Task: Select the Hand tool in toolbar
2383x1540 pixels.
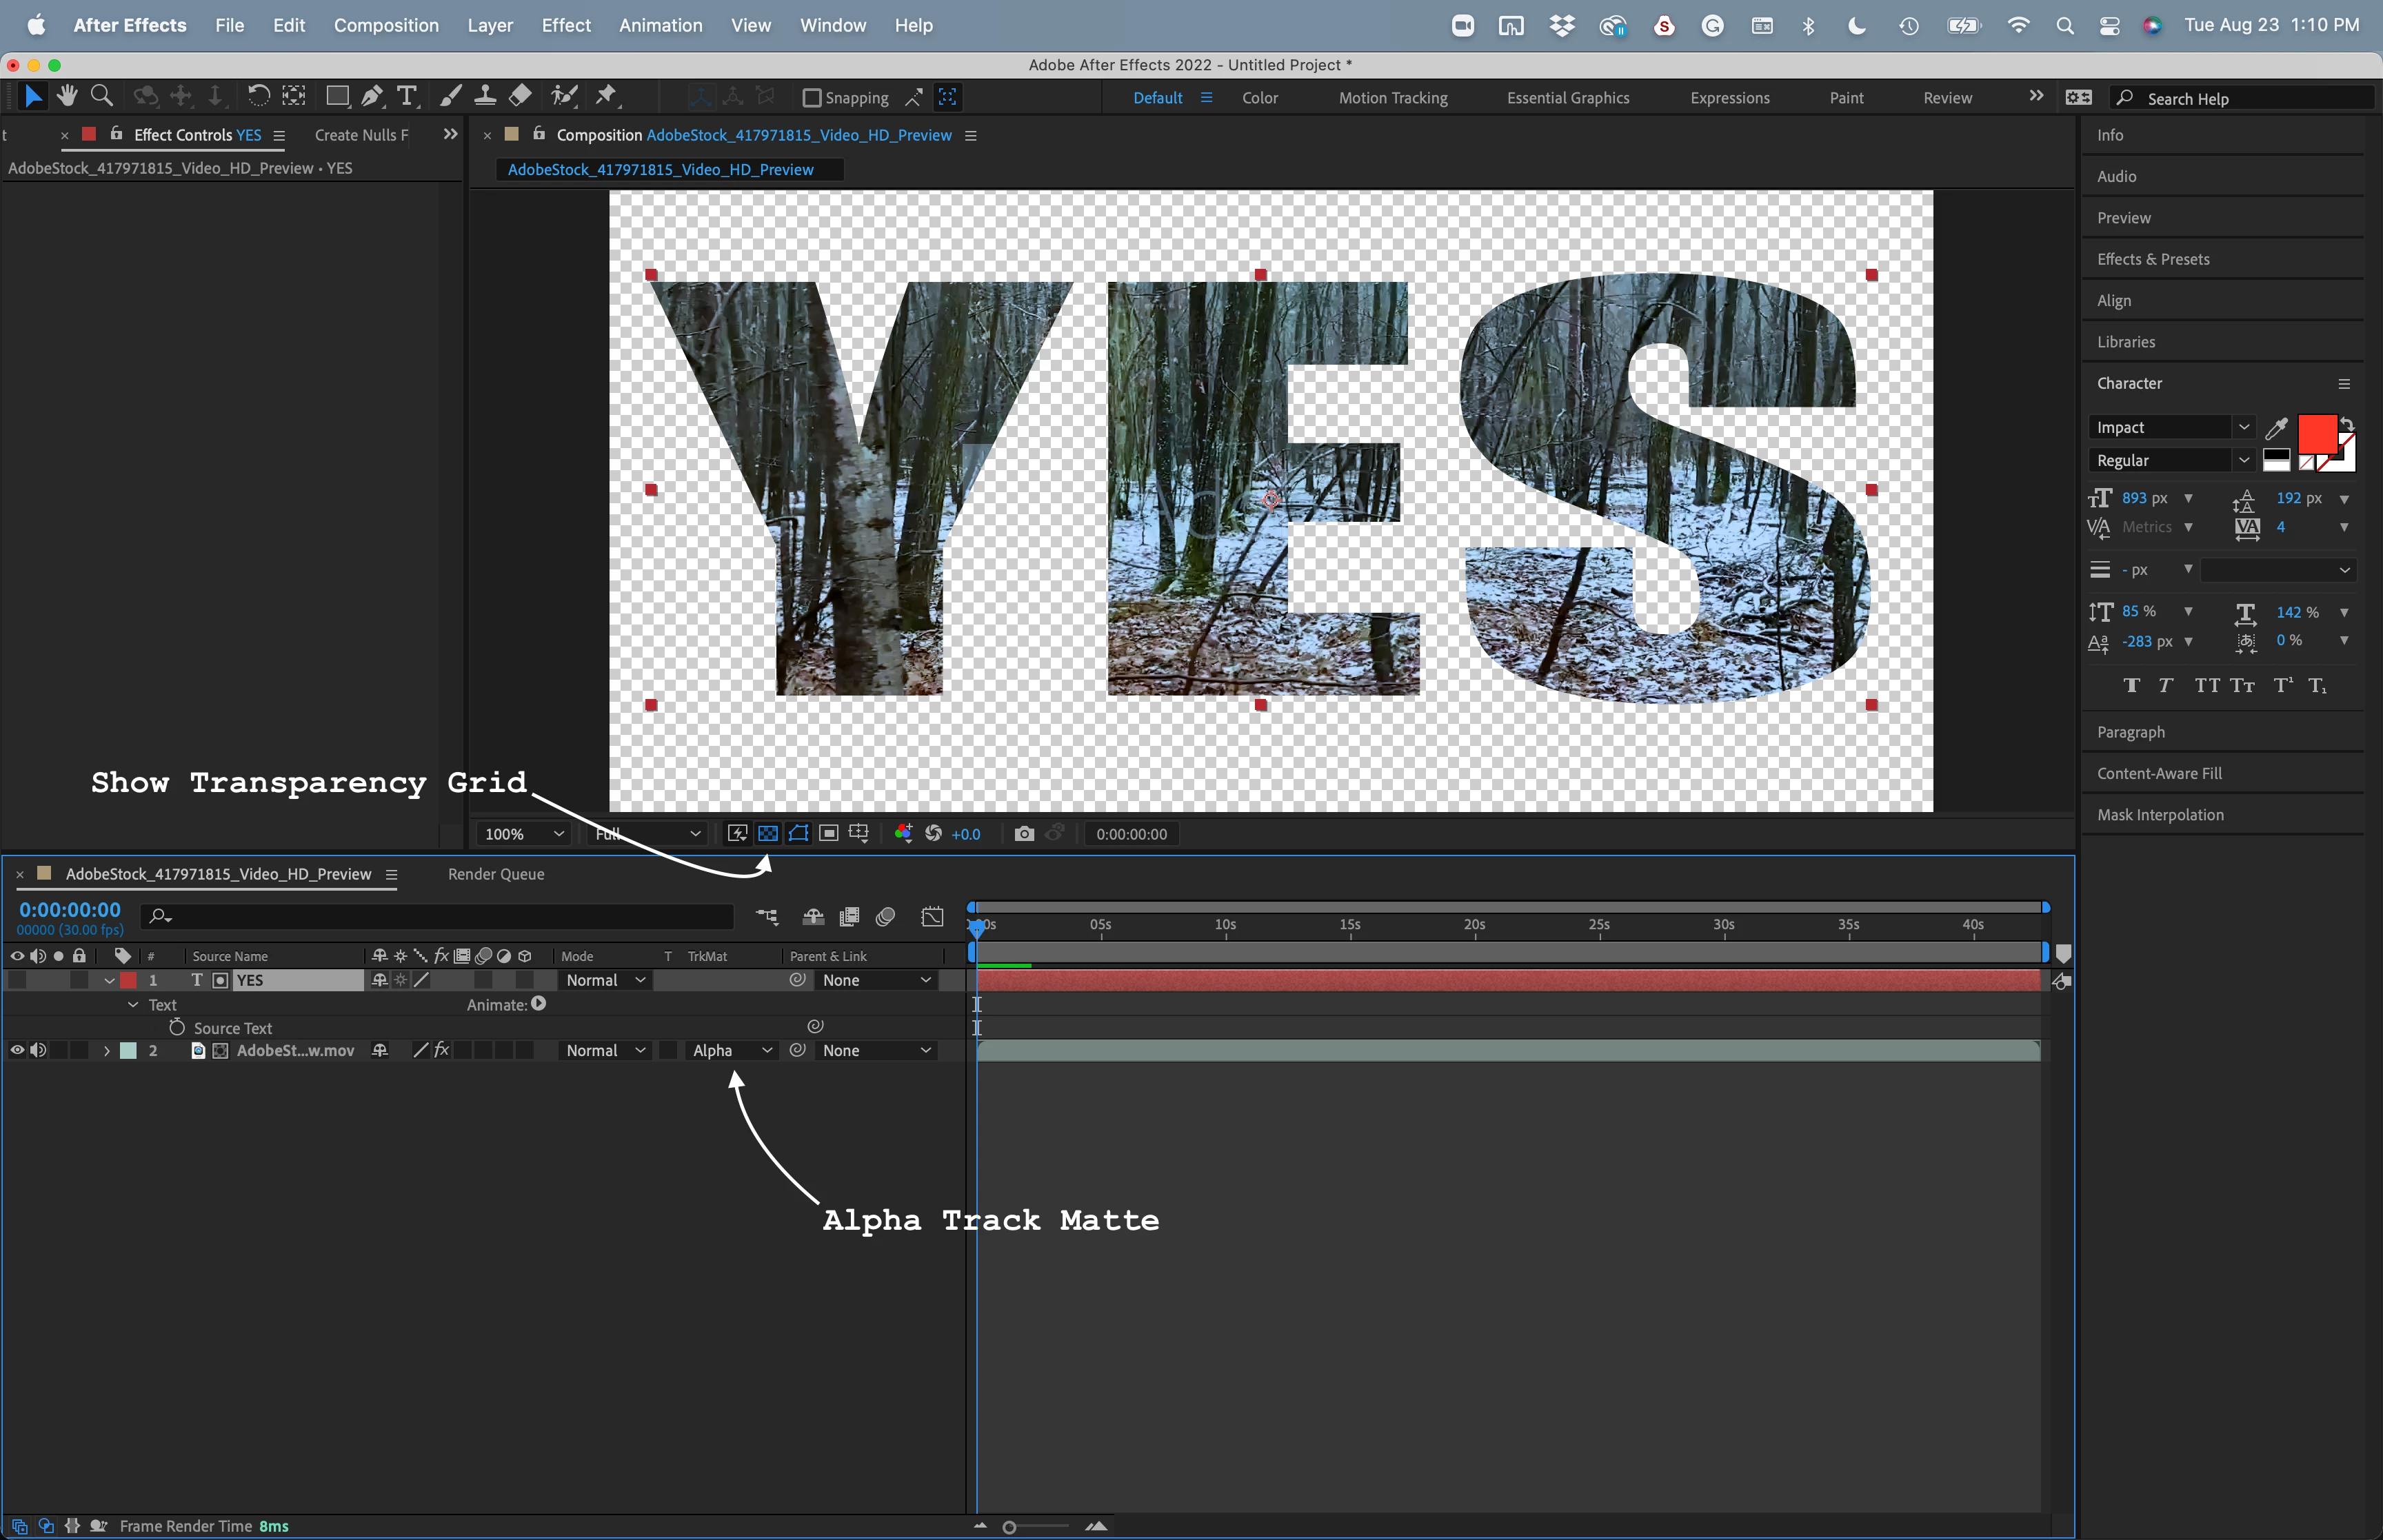Action: click(x=67, y=96)
